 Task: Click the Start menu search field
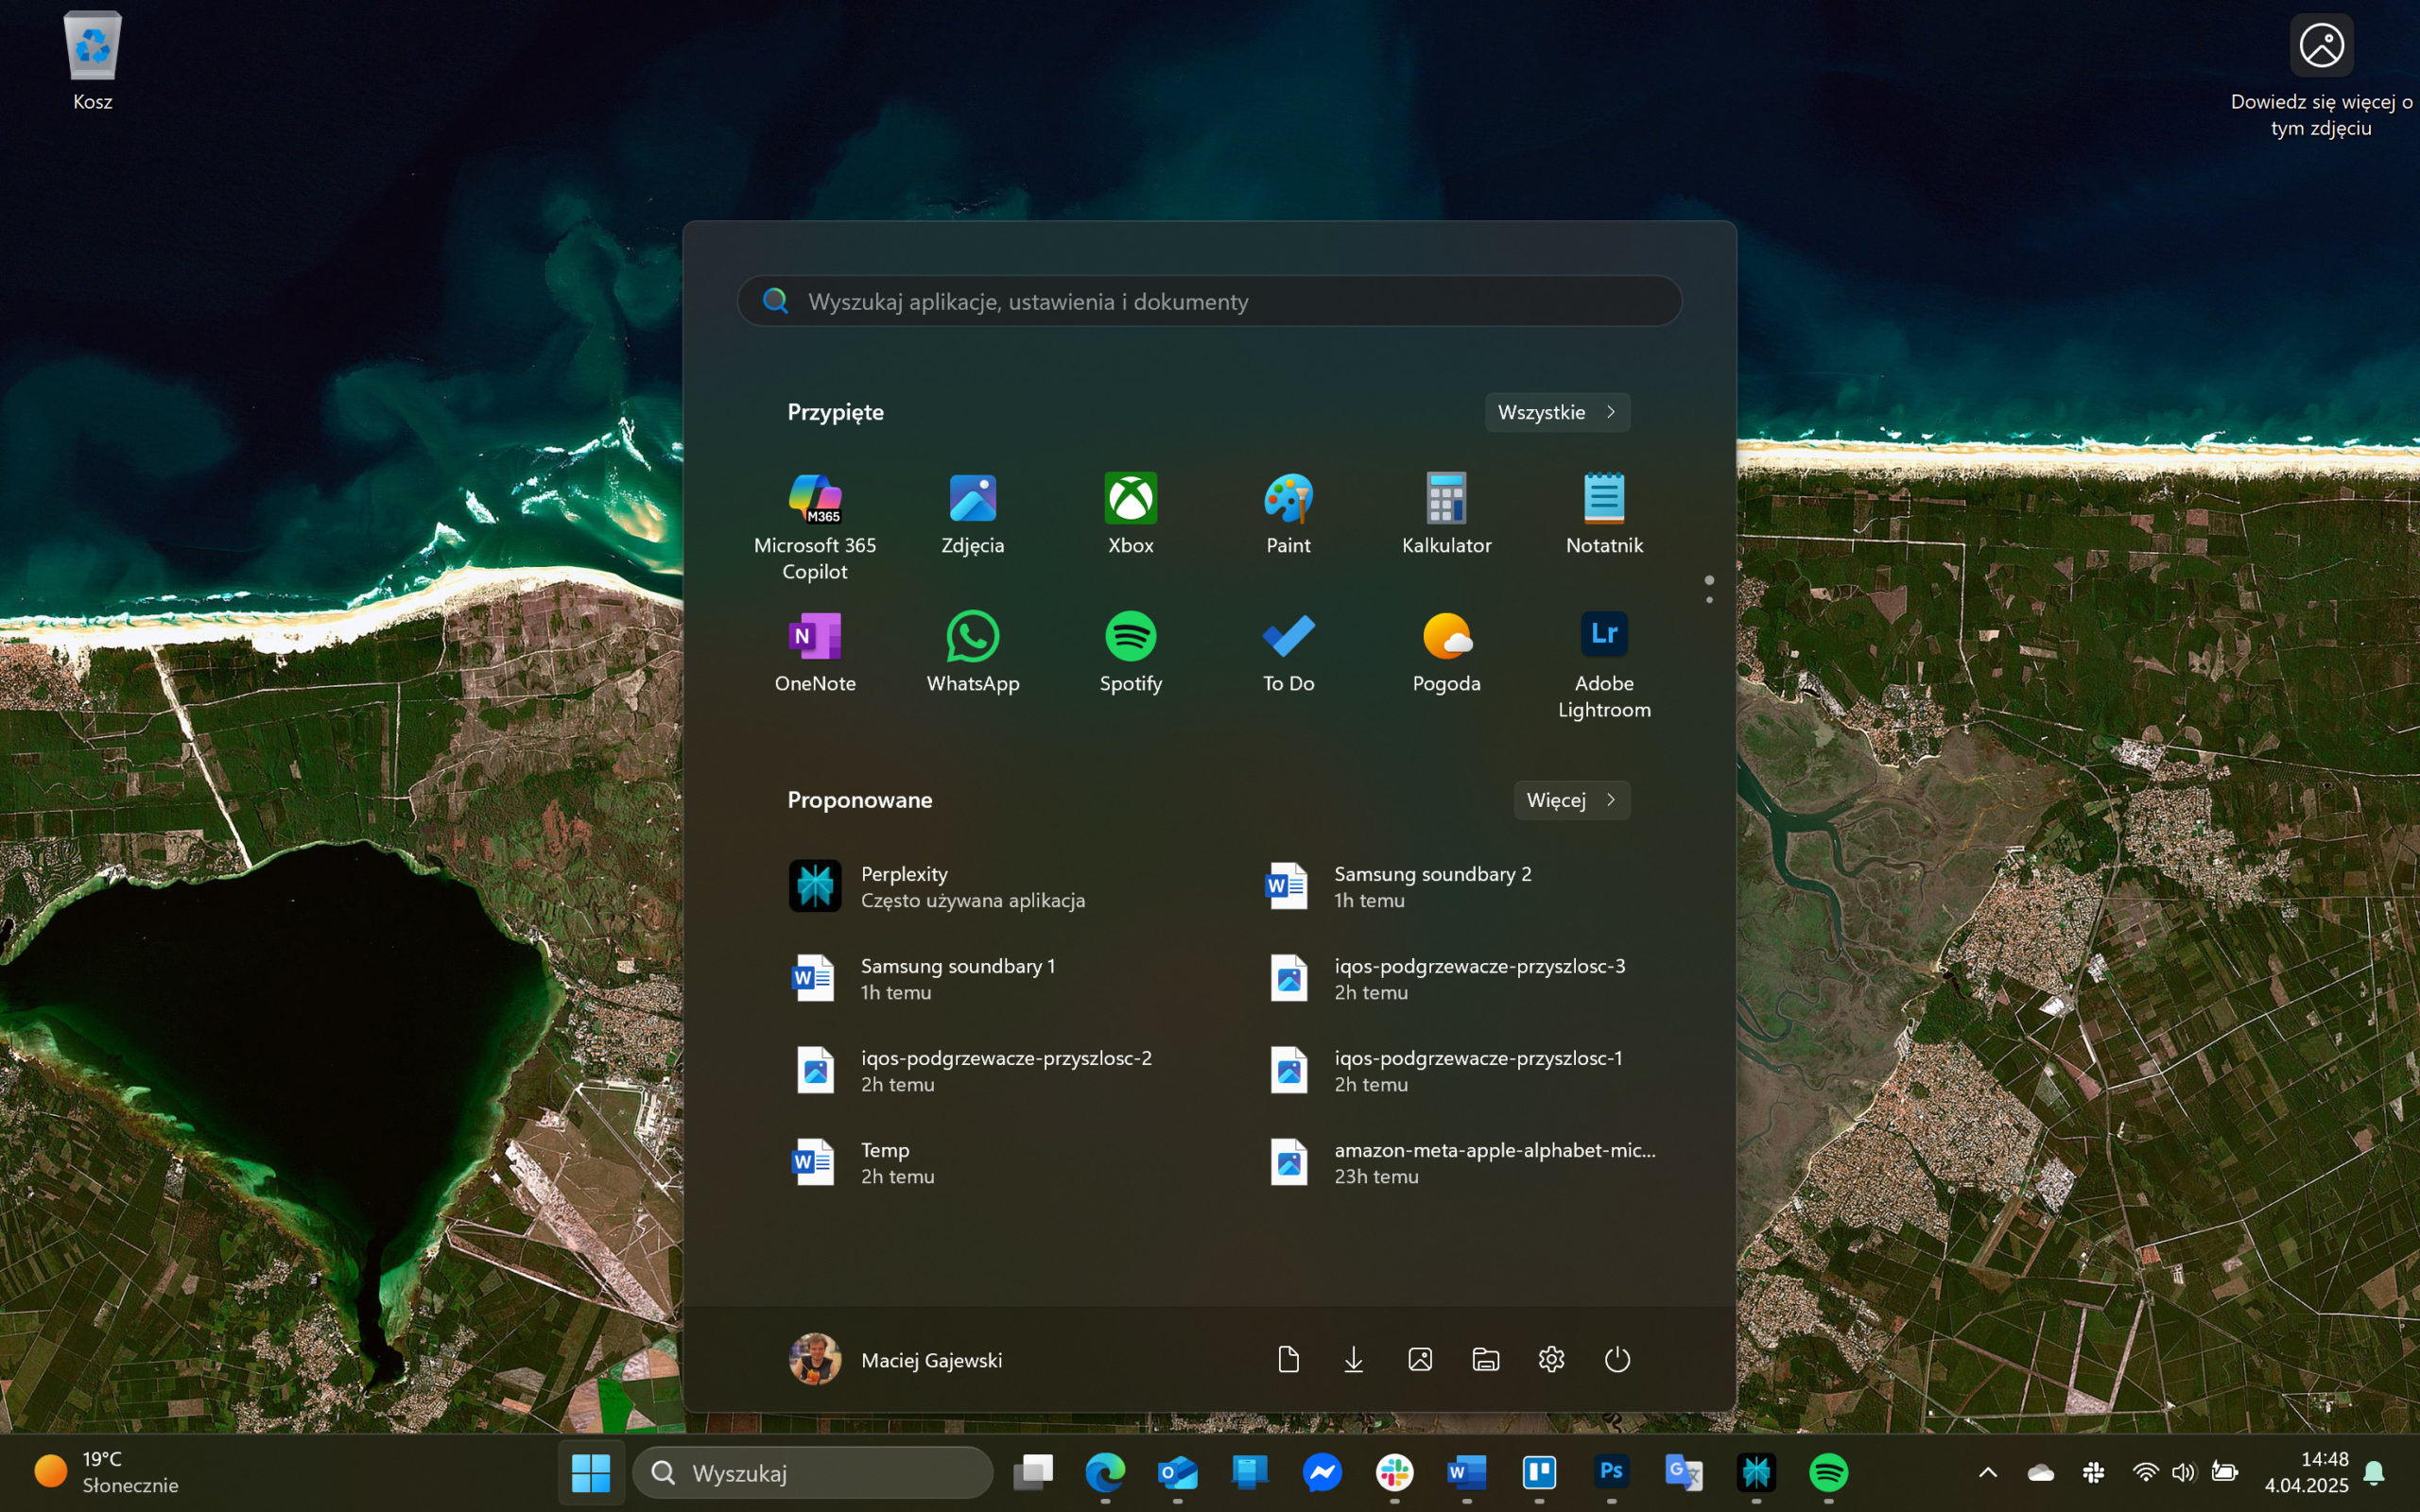click(x=1209, y=301)
